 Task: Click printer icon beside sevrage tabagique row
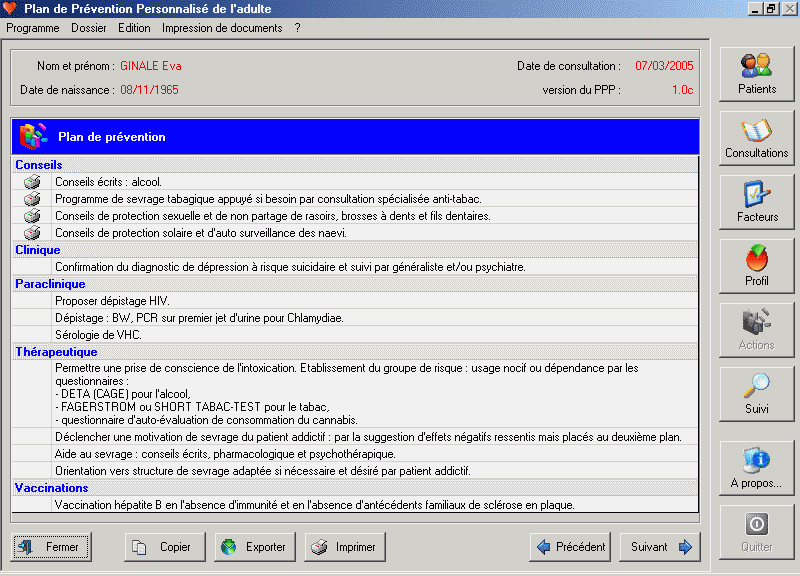[32, 199]
